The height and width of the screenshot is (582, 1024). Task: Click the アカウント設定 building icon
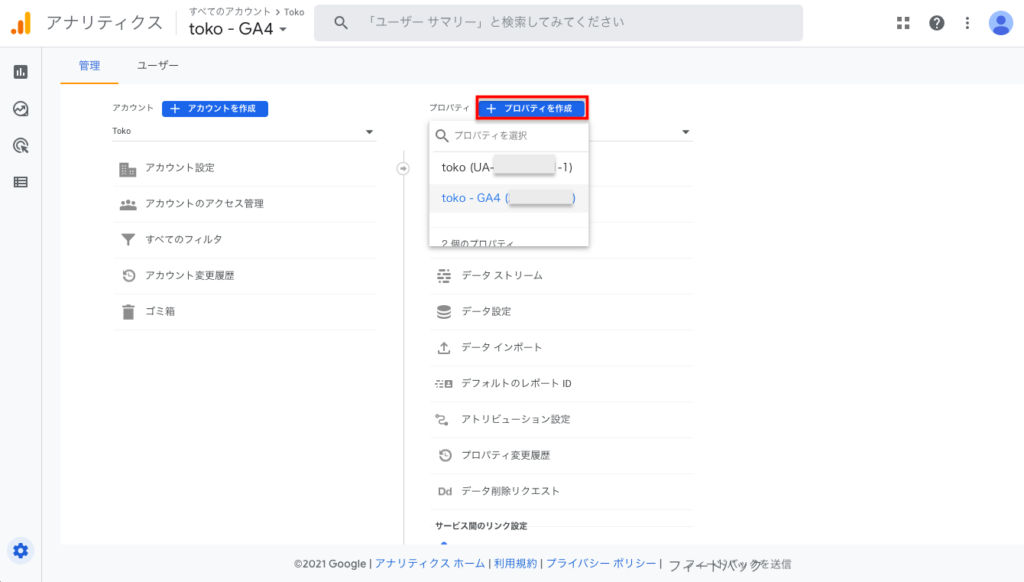click(128, 169)
